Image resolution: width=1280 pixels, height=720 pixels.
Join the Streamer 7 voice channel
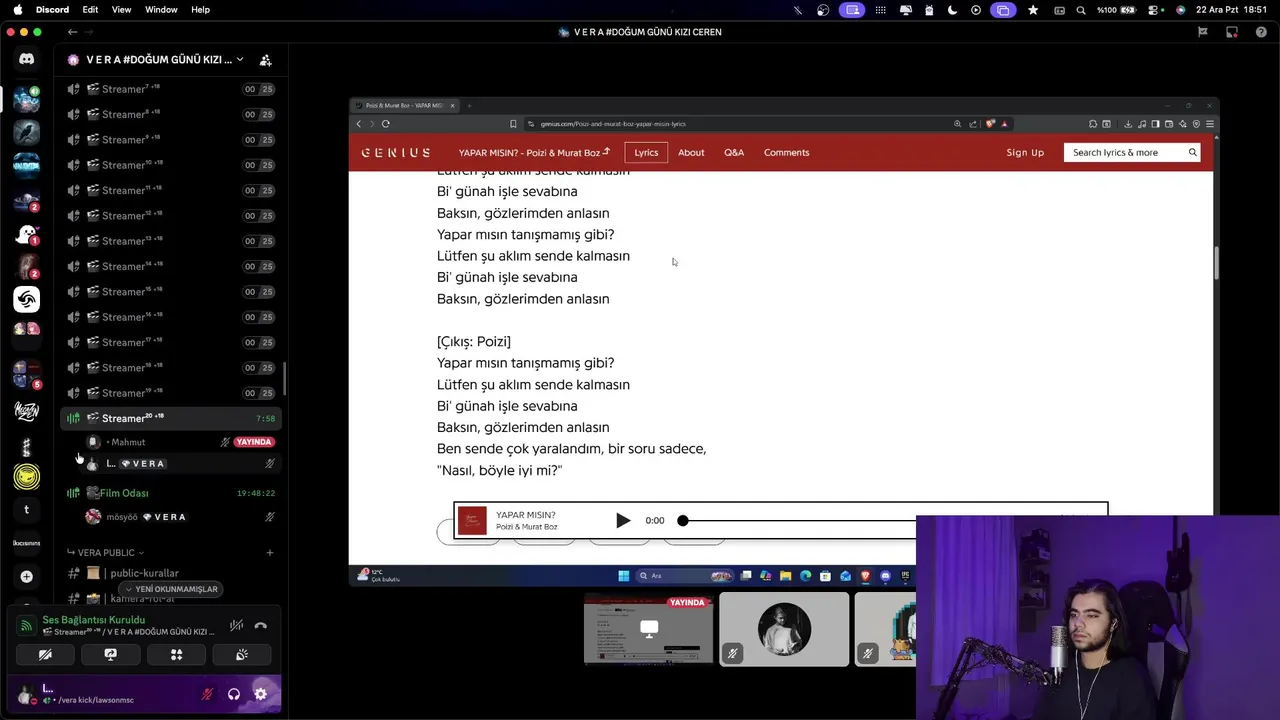(x=170, y=89)
